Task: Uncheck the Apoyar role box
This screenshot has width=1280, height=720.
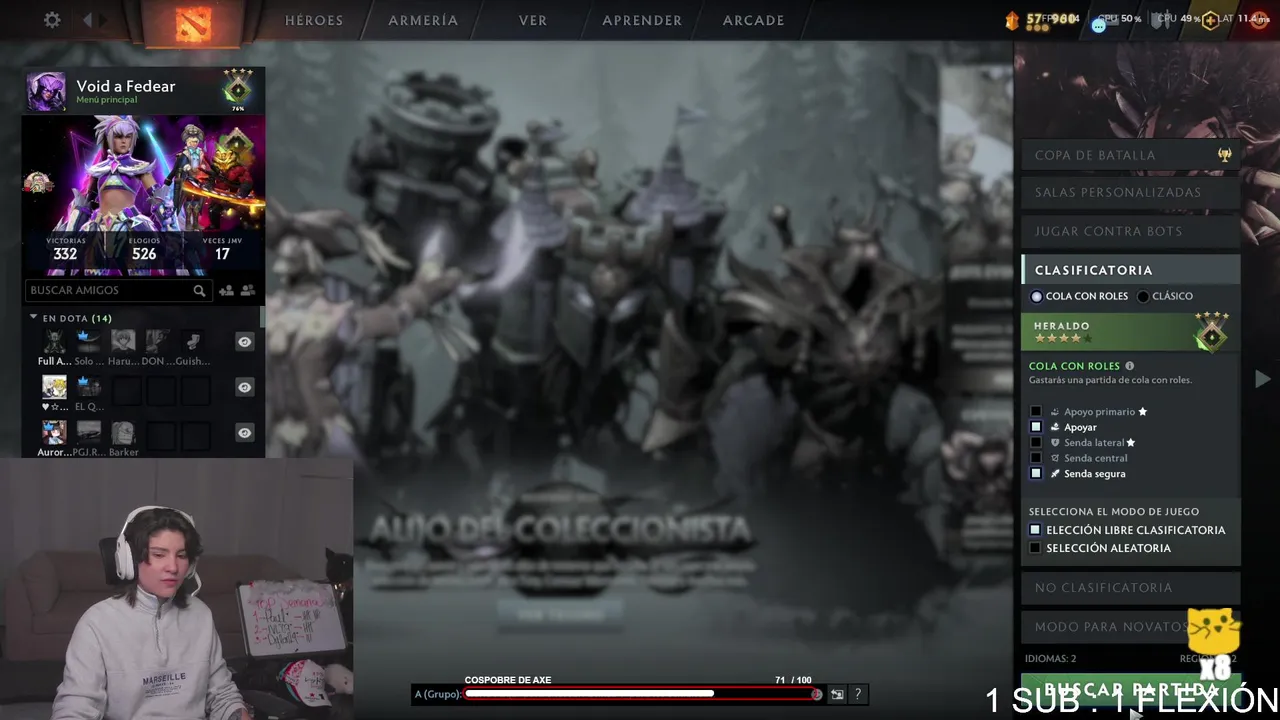Action: (x=1036, y=427)
